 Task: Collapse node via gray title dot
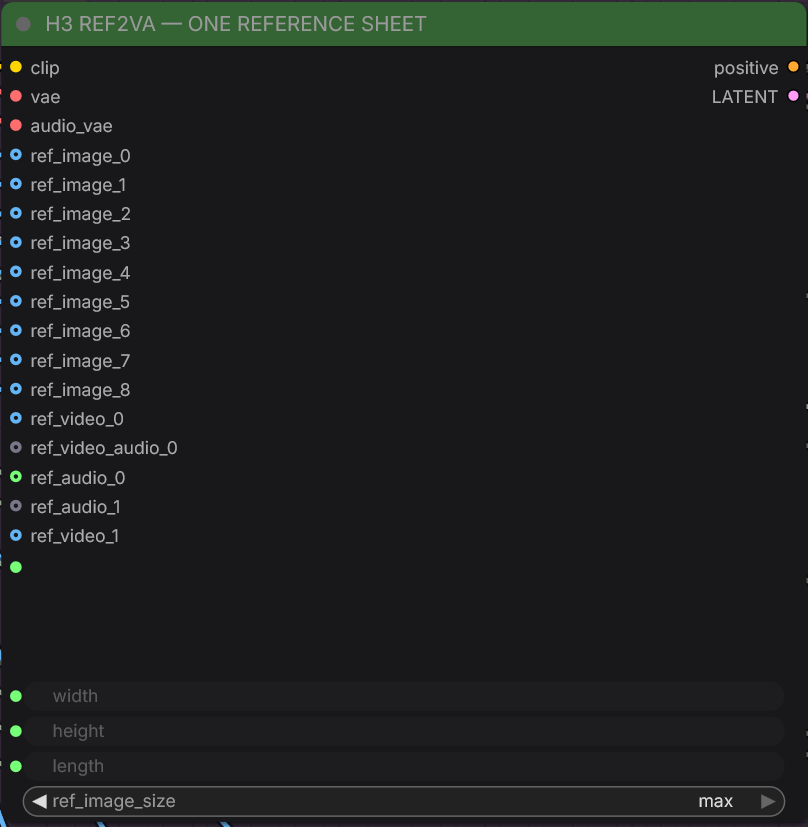tap(23, 24)
